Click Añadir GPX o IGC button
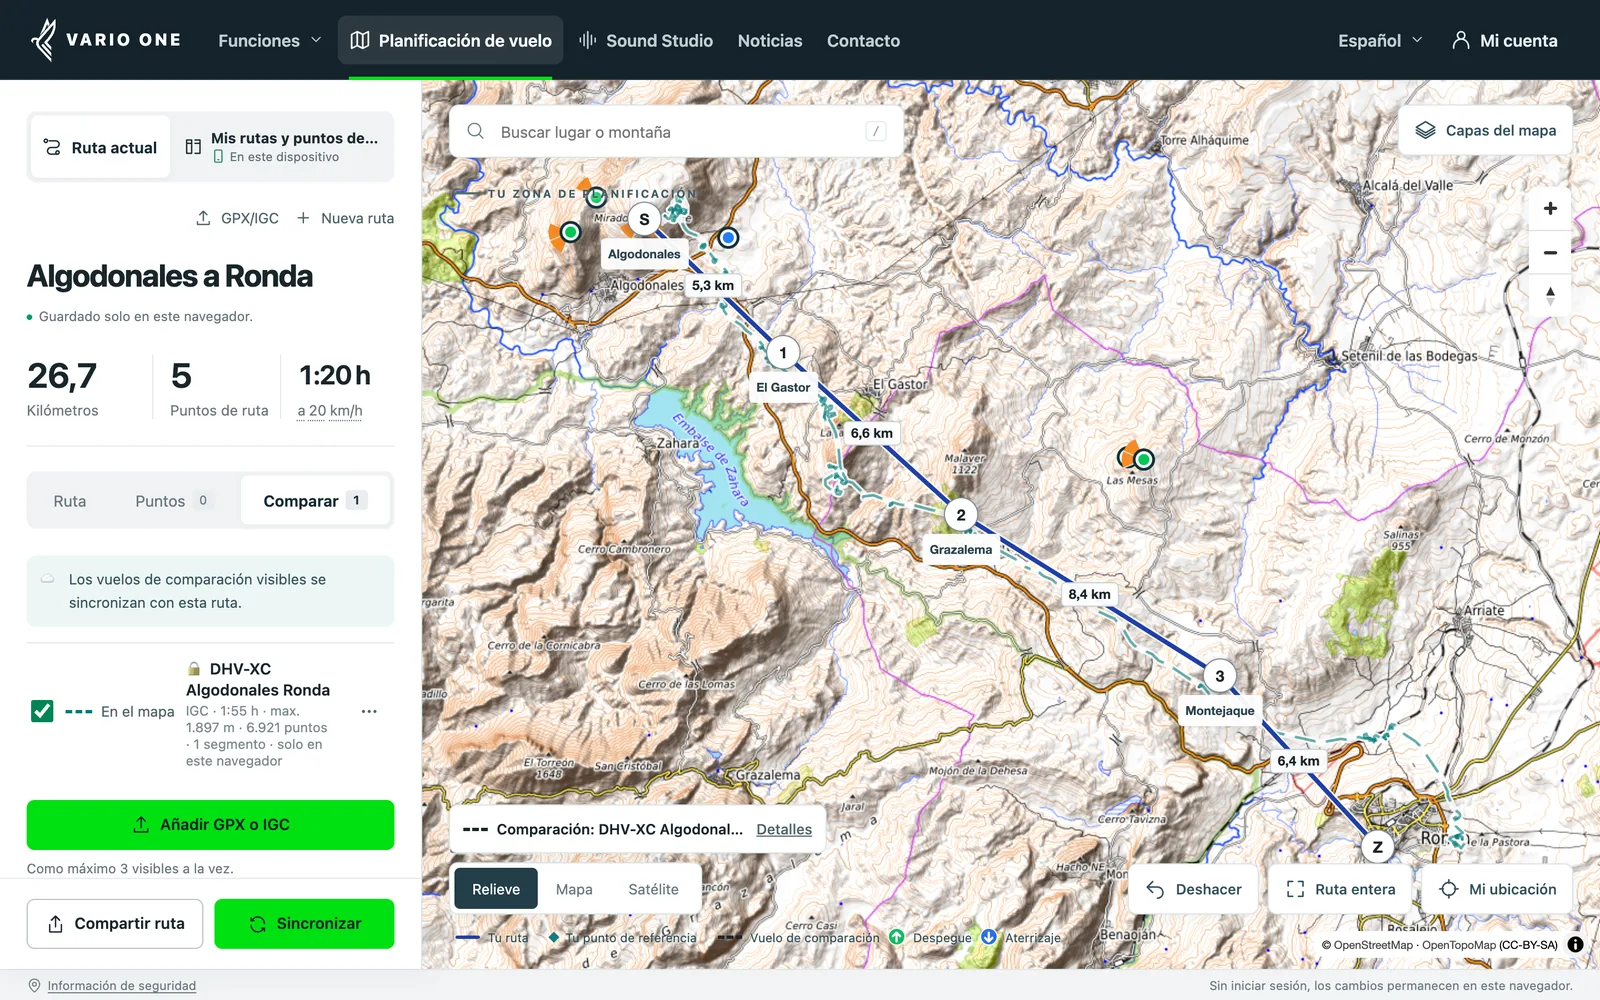This screenshot has width=1600, height=1000. 210,825
